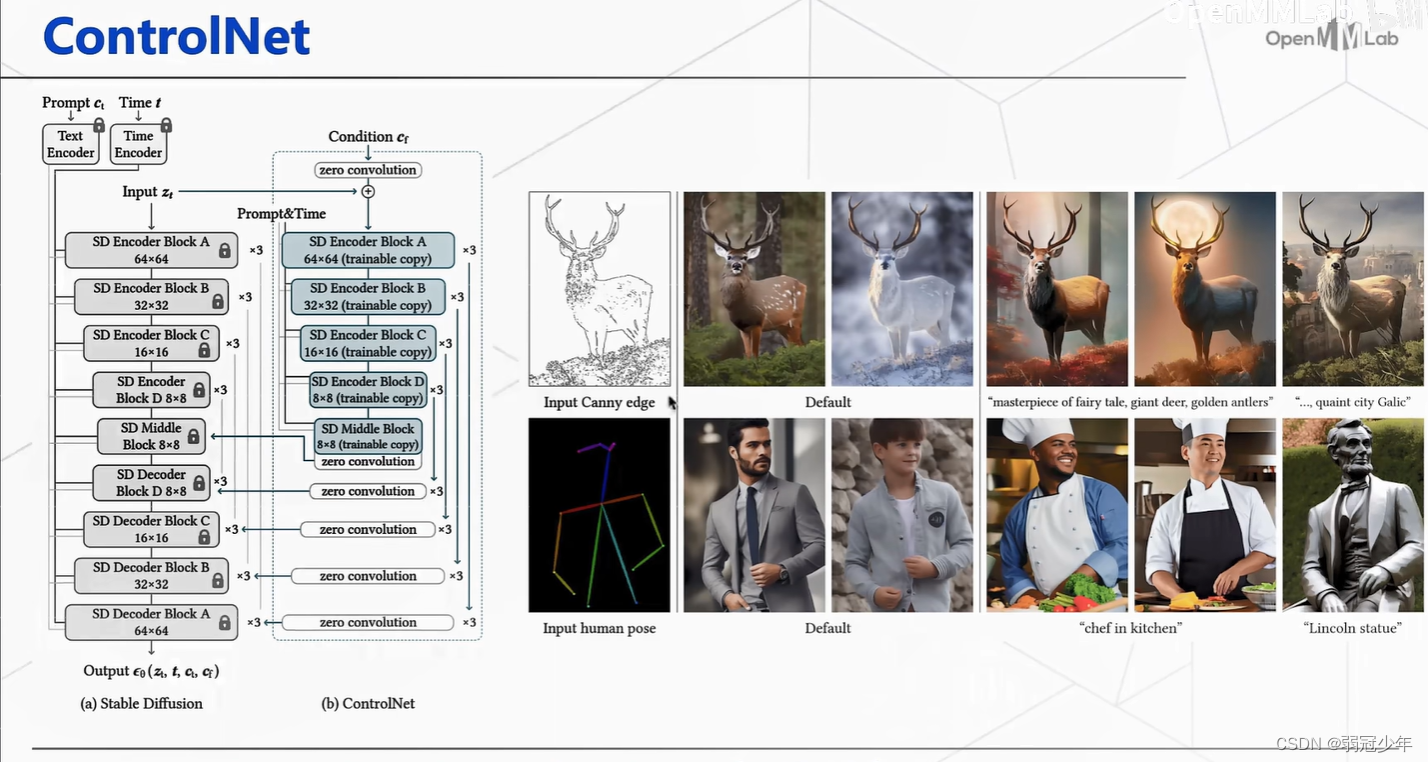Open the boy in gray jacket image
This screenshot has width=1428, height=762.
pos(902,515)
